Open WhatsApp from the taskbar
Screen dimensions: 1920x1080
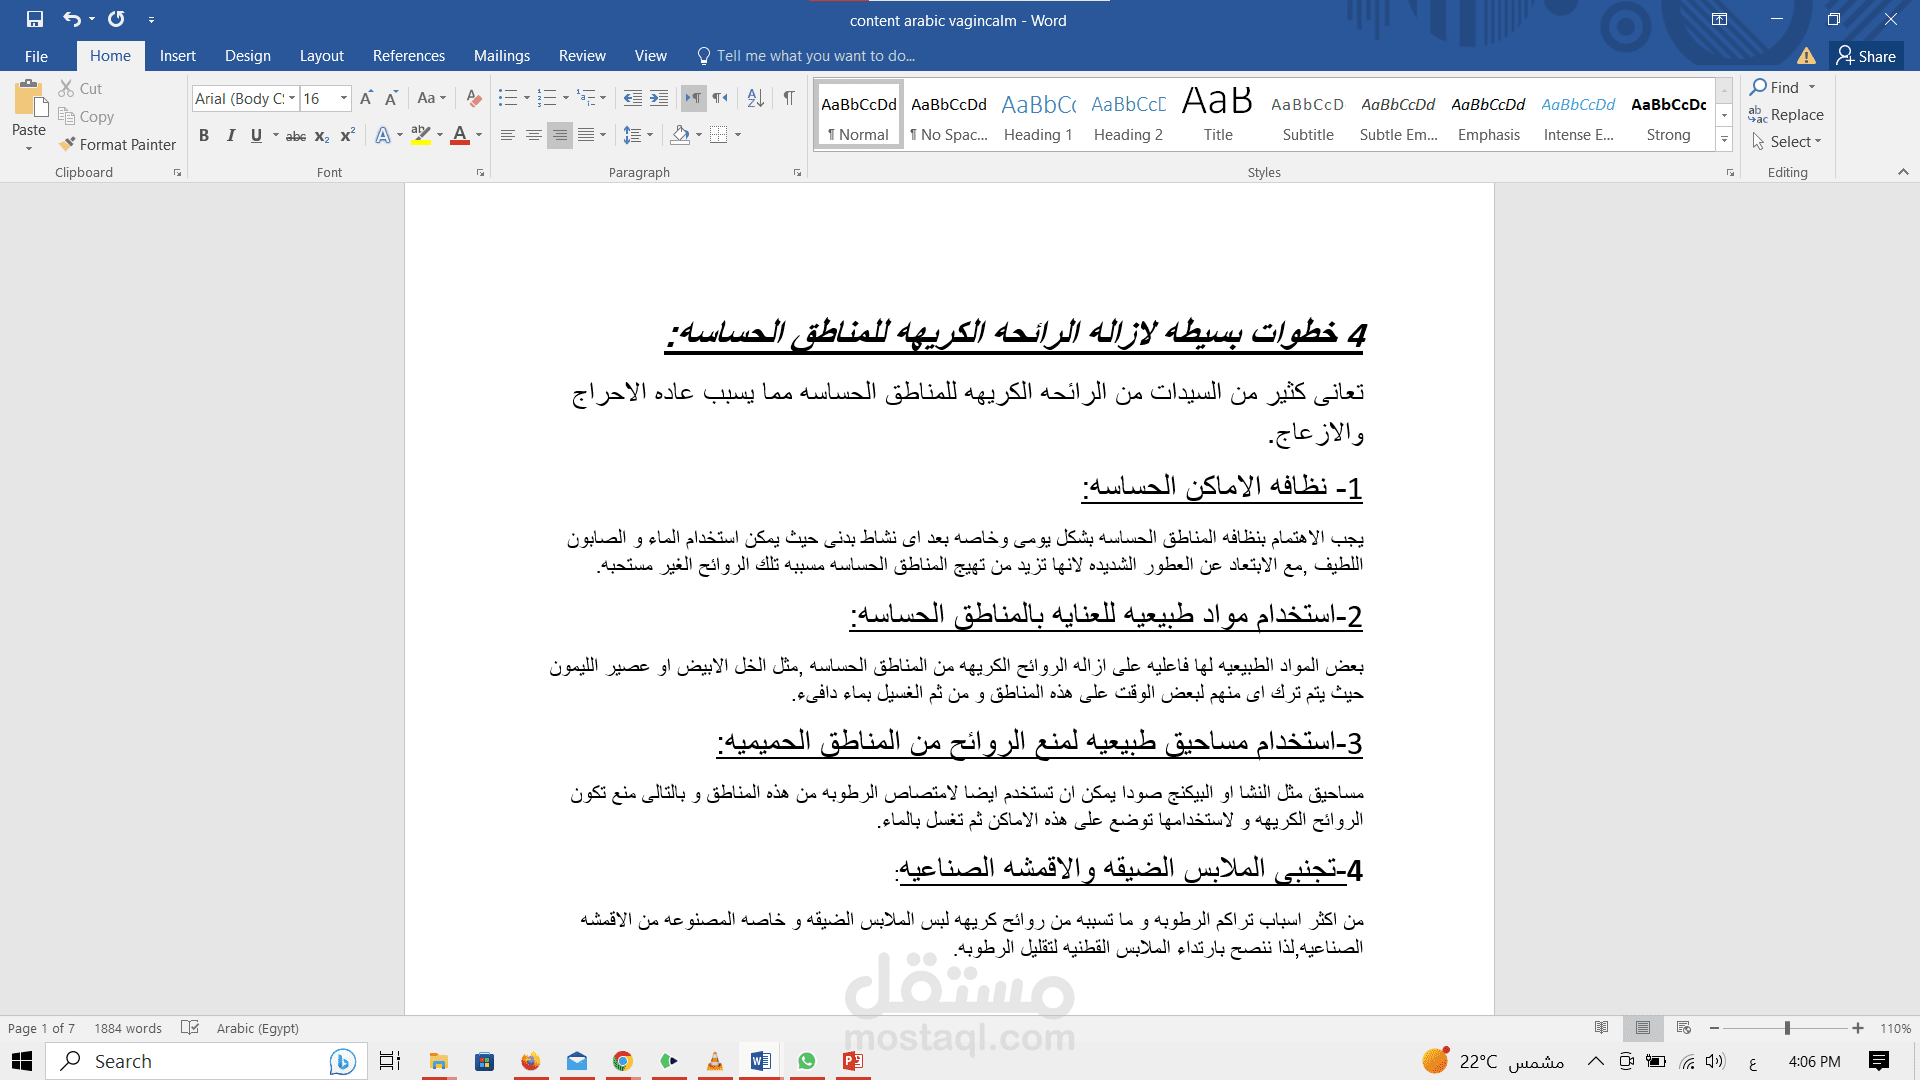807,1061
